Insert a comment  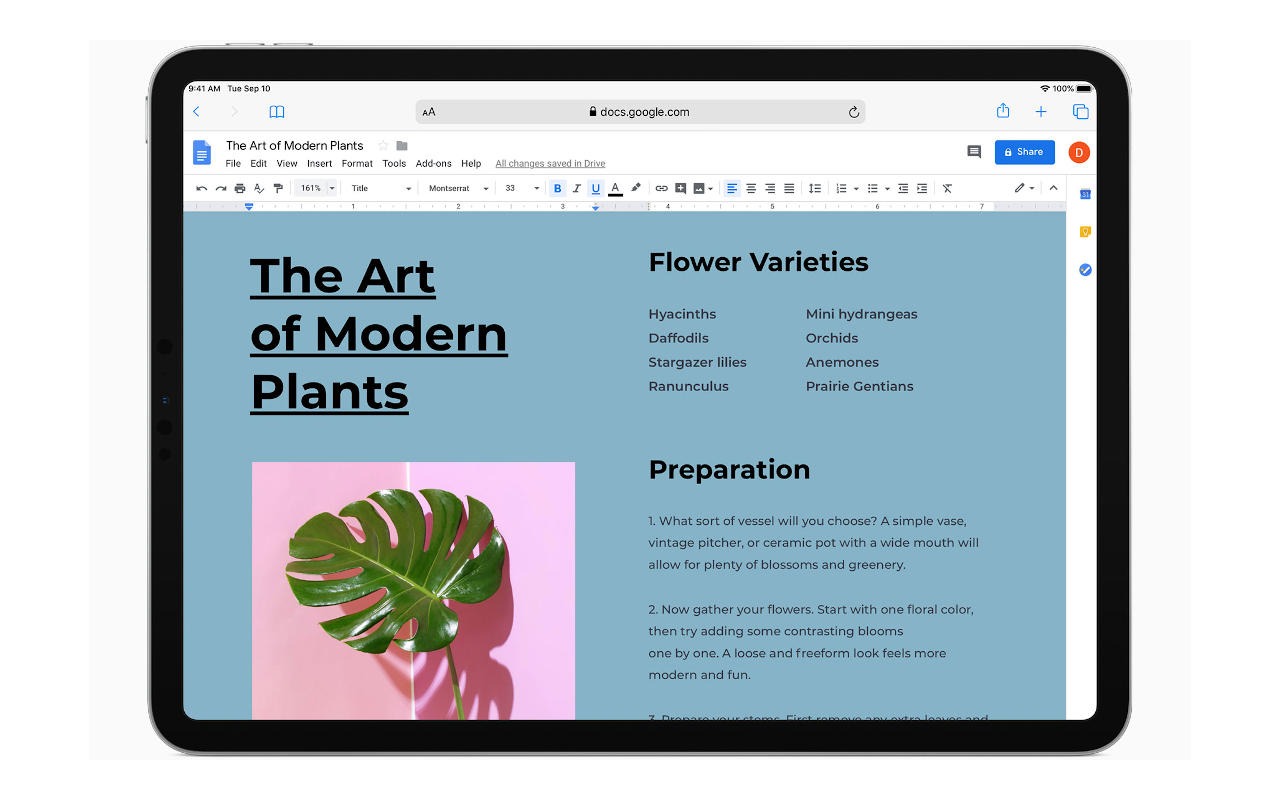681,188
